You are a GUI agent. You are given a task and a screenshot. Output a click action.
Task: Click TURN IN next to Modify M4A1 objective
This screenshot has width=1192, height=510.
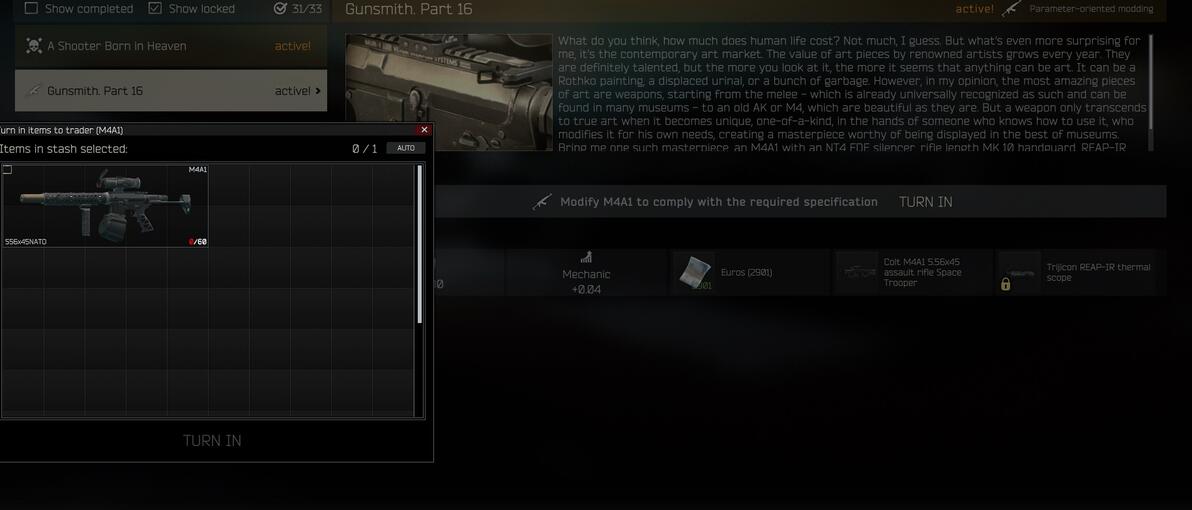(x=925, y=202)
